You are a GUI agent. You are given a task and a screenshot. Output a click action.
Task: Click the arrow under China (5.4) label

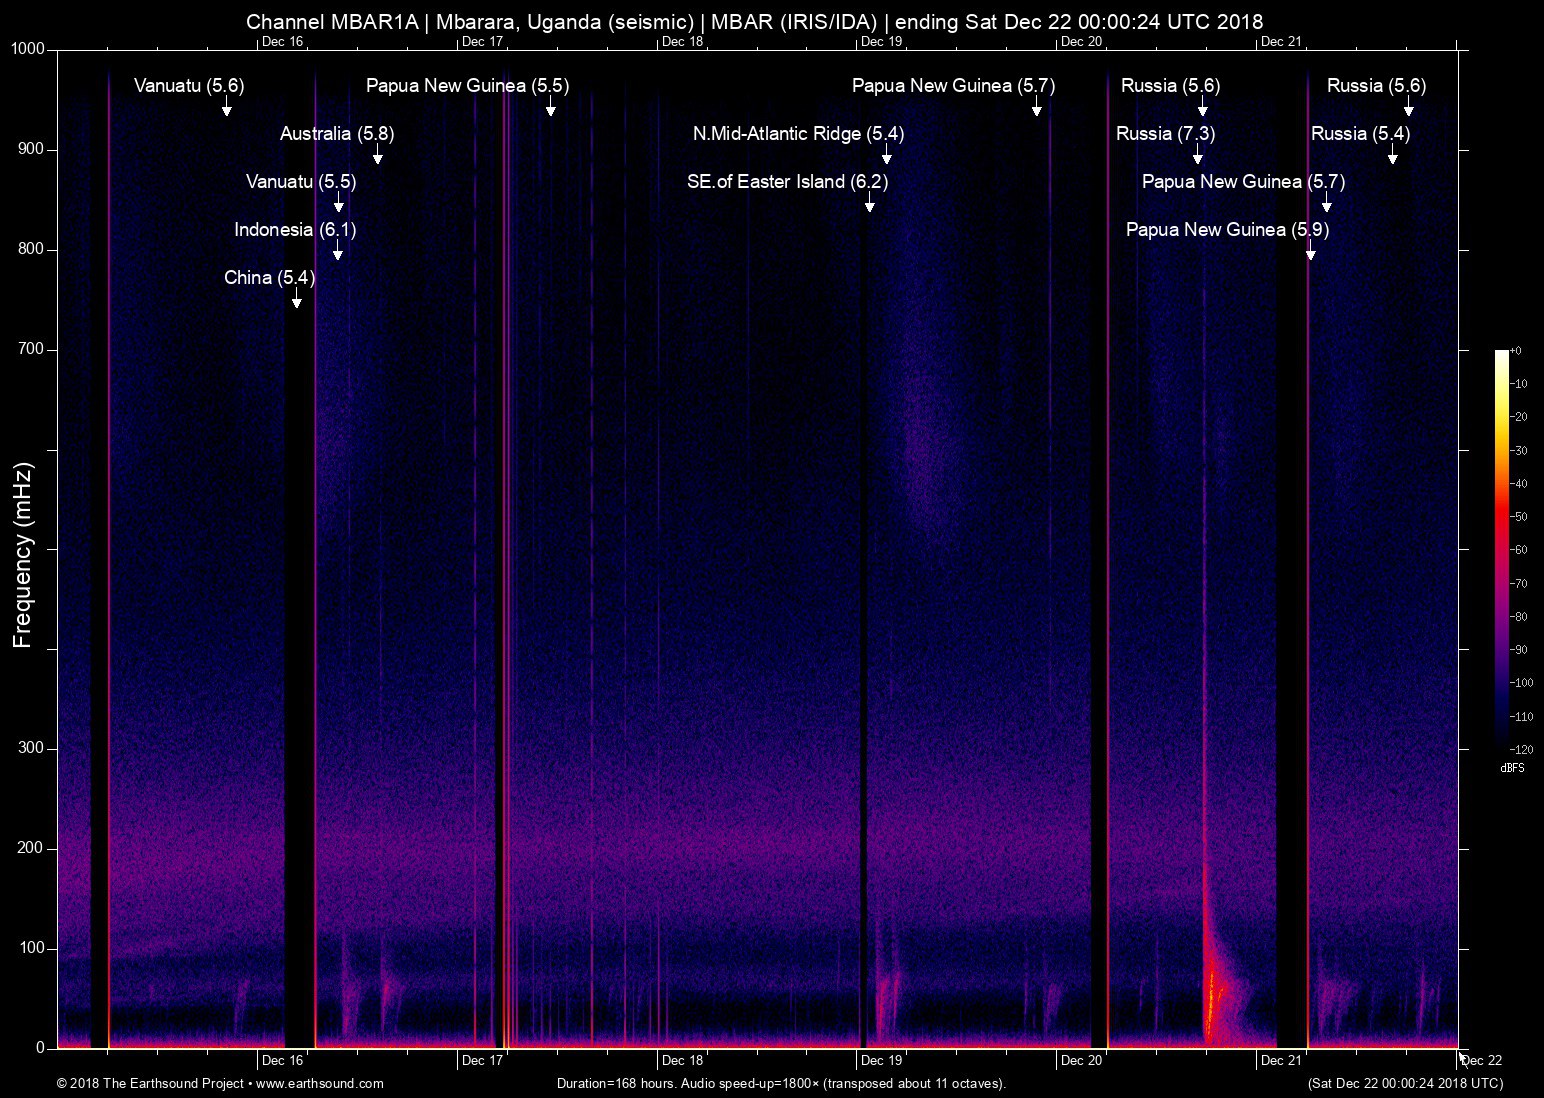pos(297,299)
